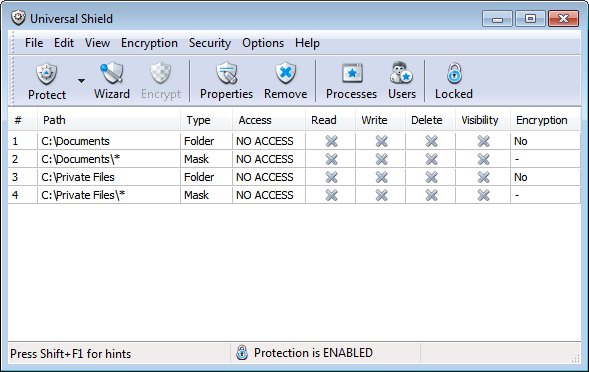Toggle Write X for C:\Documents\* mask row
Viewport: 589px width, 372px height.
381,159
